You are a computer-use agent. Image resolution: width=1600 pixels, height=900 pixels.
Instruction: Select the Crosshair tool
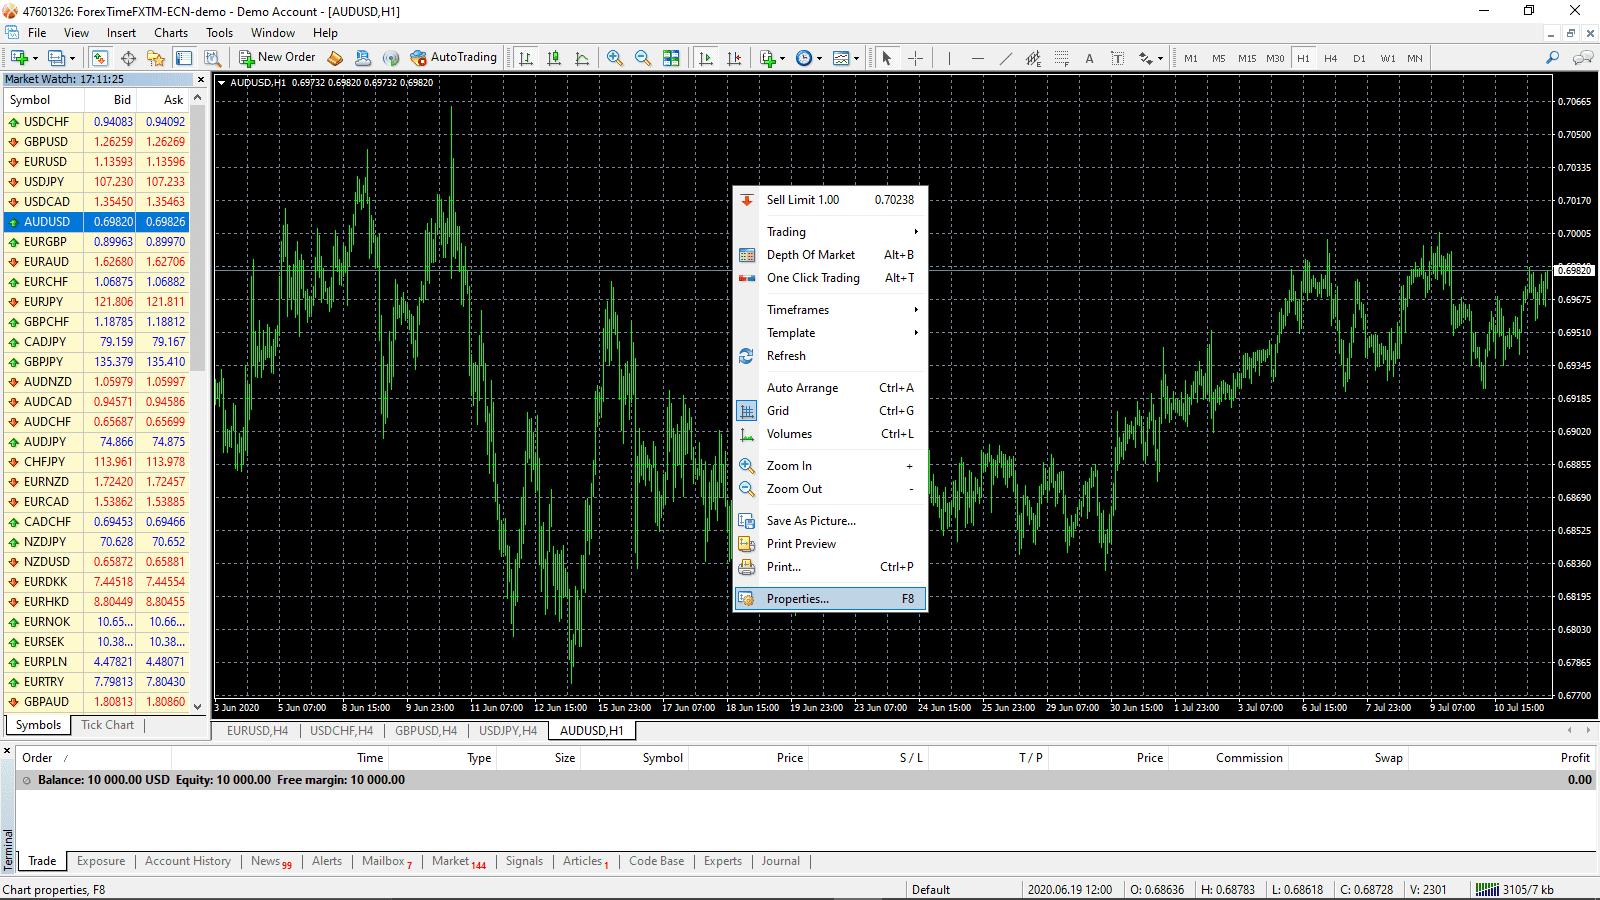tap(915, 57)
